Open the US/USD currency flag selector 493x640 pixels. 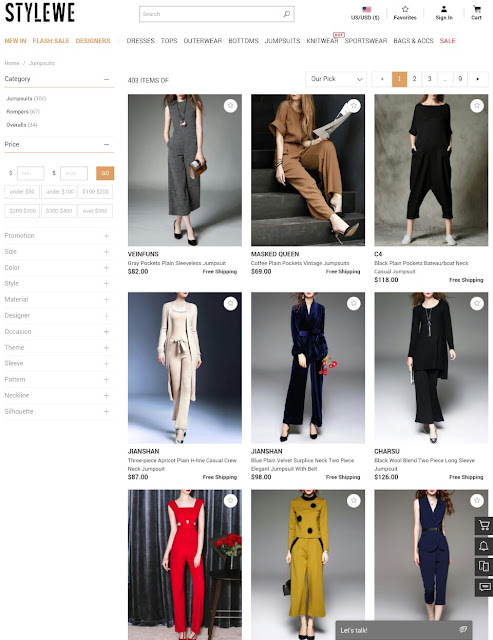tap(366, 9)
